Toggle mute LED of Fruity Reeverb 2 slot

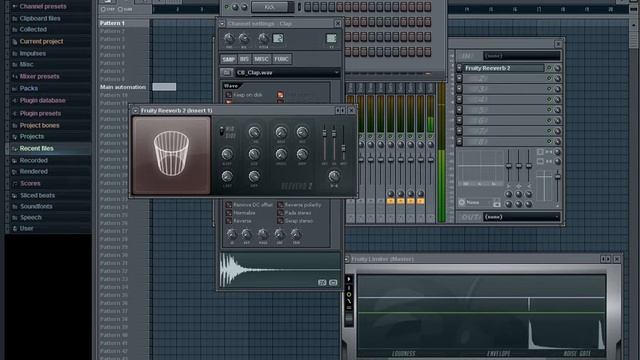tap(549, 68)
